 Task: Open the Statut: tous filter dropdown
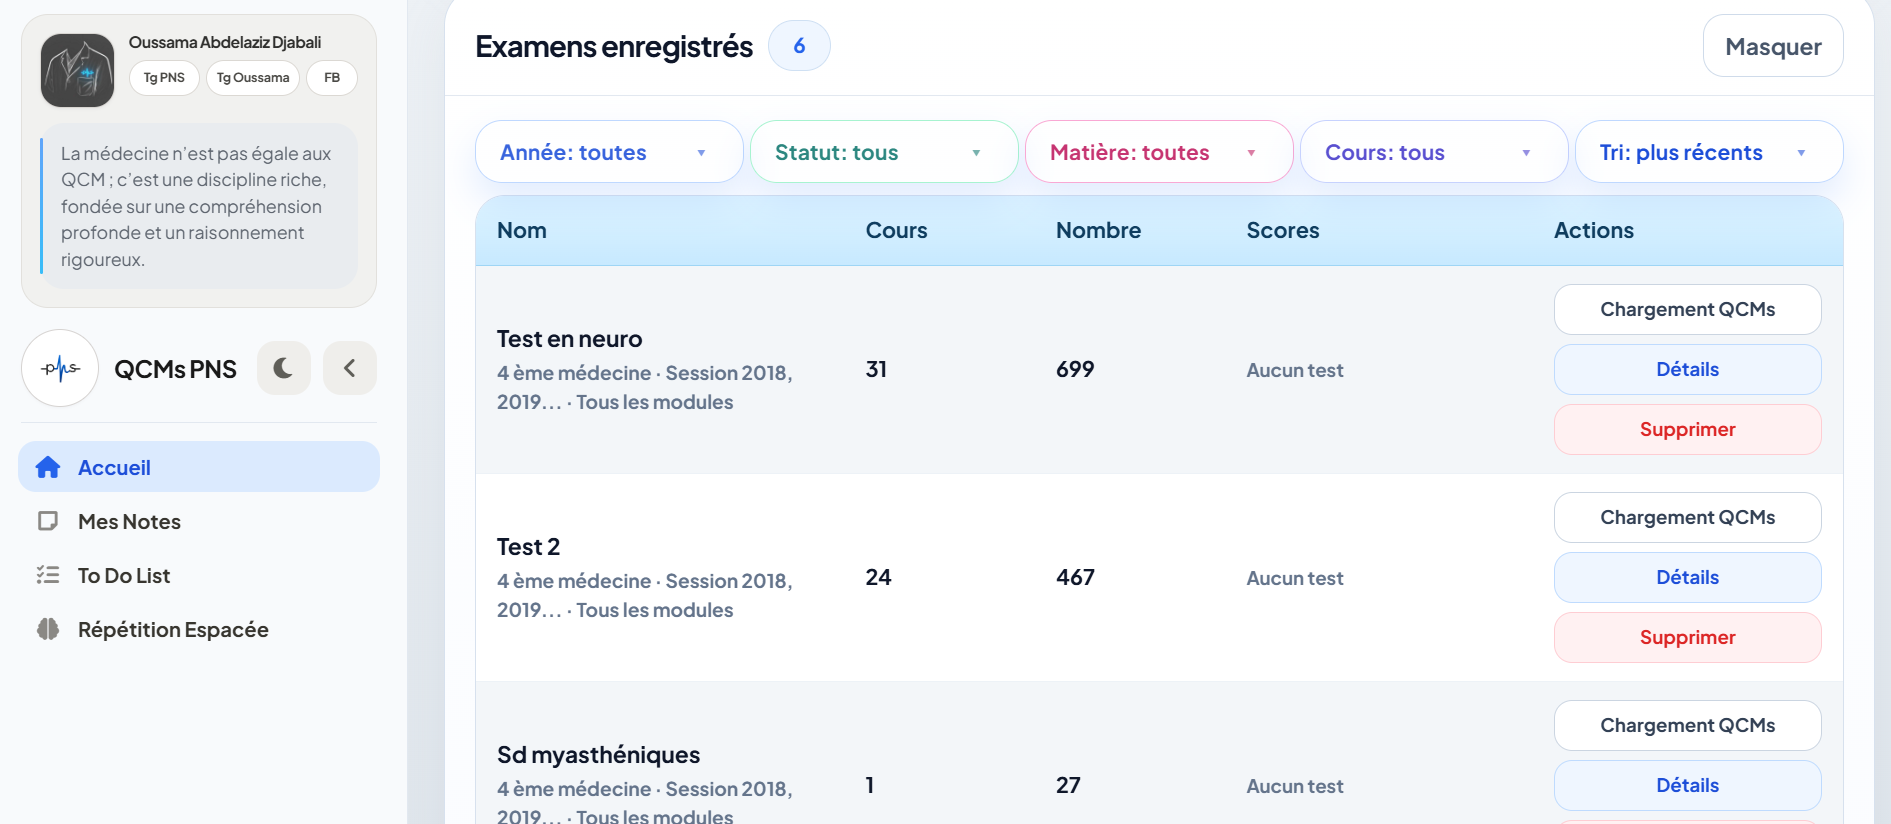[x=883, y=152]
